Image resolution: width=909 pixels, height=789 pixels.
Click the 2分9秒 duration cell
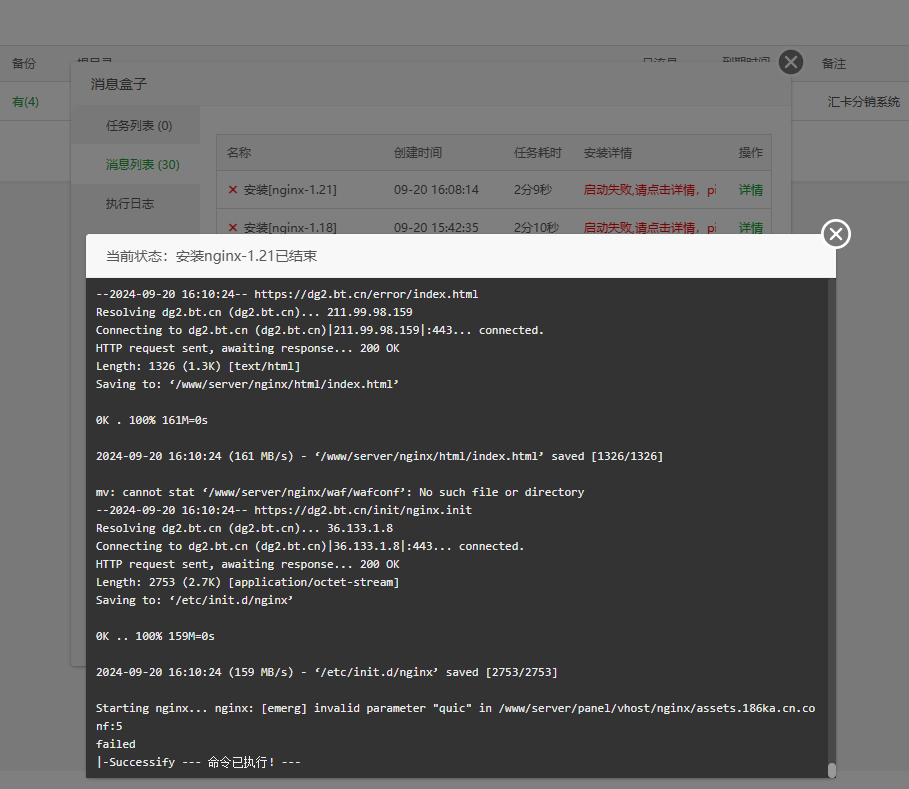tap(533, 190)
